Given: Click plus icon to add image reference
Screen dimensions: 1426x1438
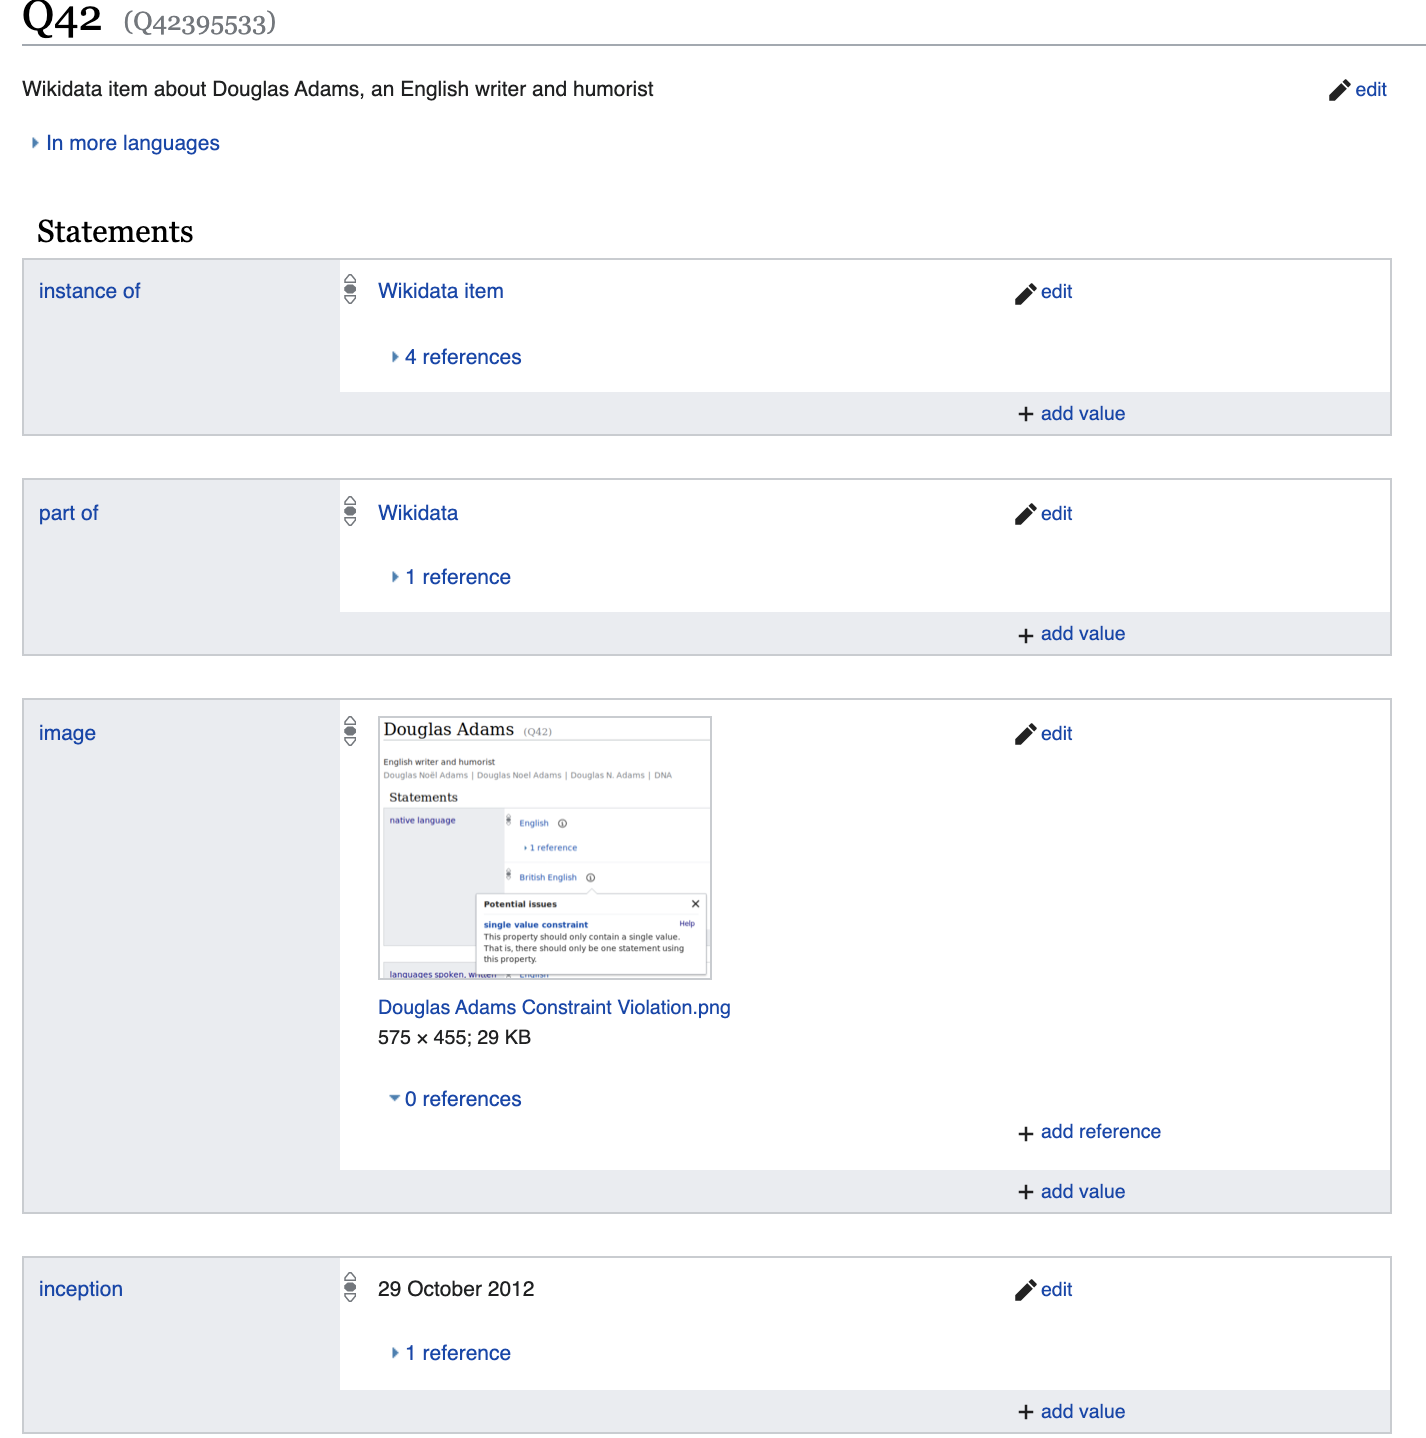Looking at the screenshot, I should 1025,1133.
